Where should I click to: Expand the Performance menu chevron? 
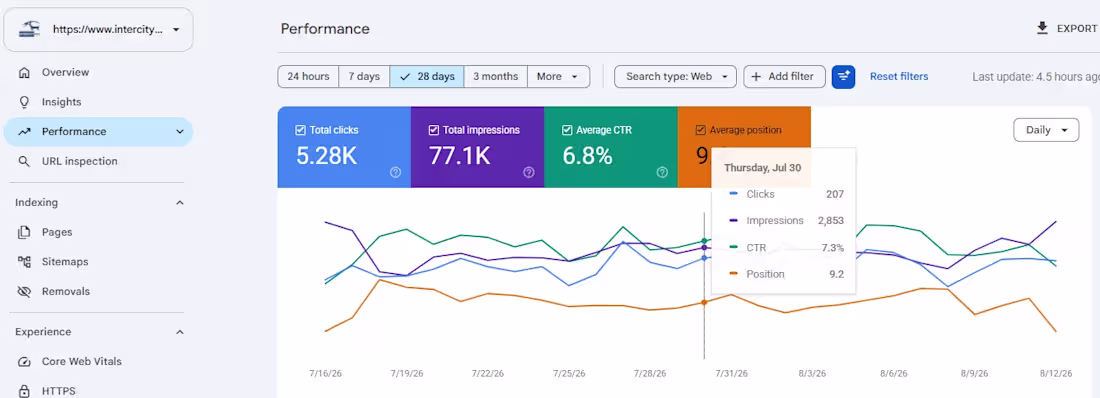(x=180, y=131)
